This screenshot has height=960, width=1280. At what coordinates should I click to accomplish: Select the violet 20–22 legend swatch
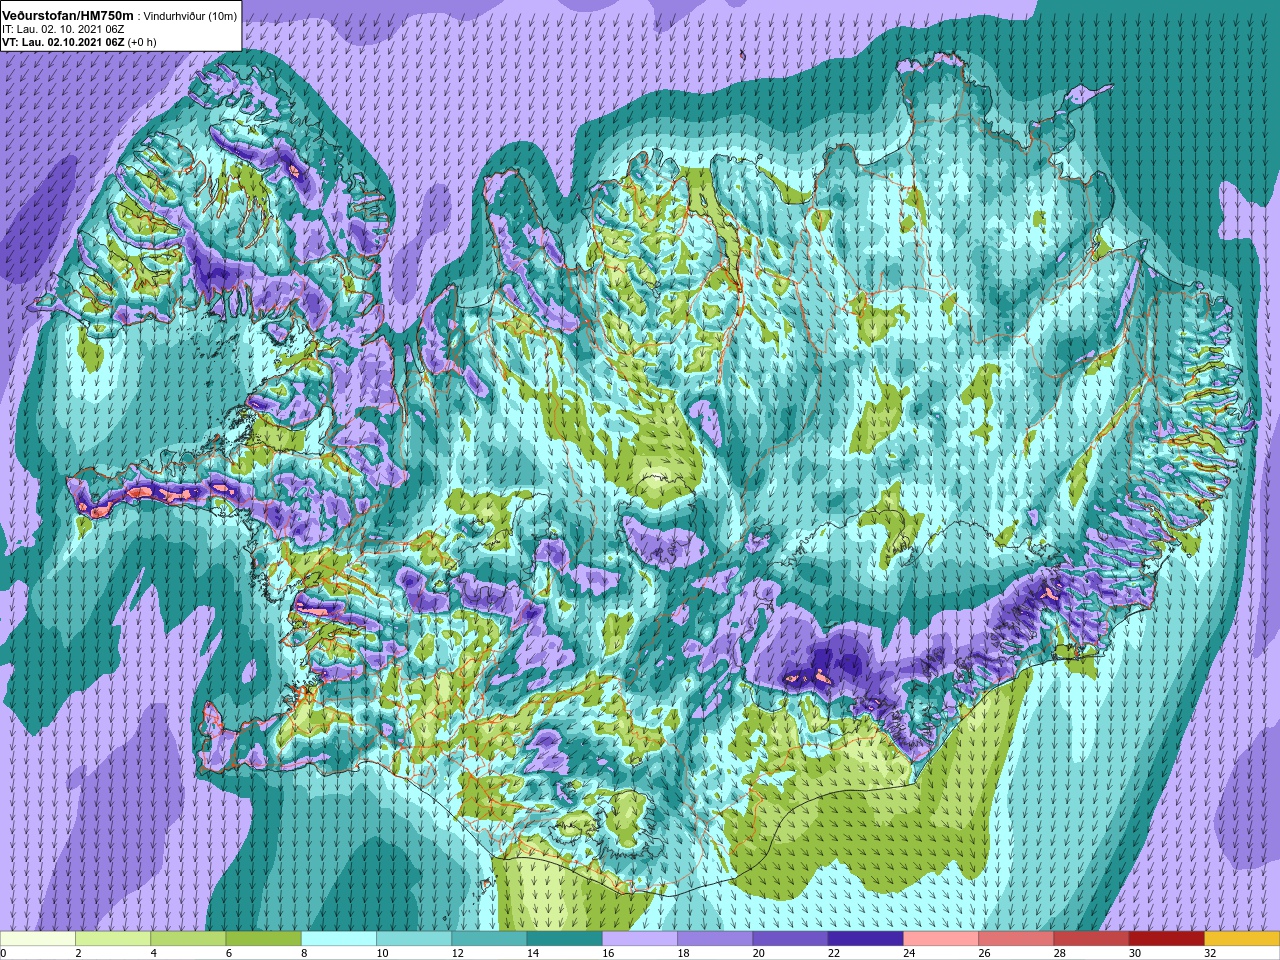tap(790, 939)
